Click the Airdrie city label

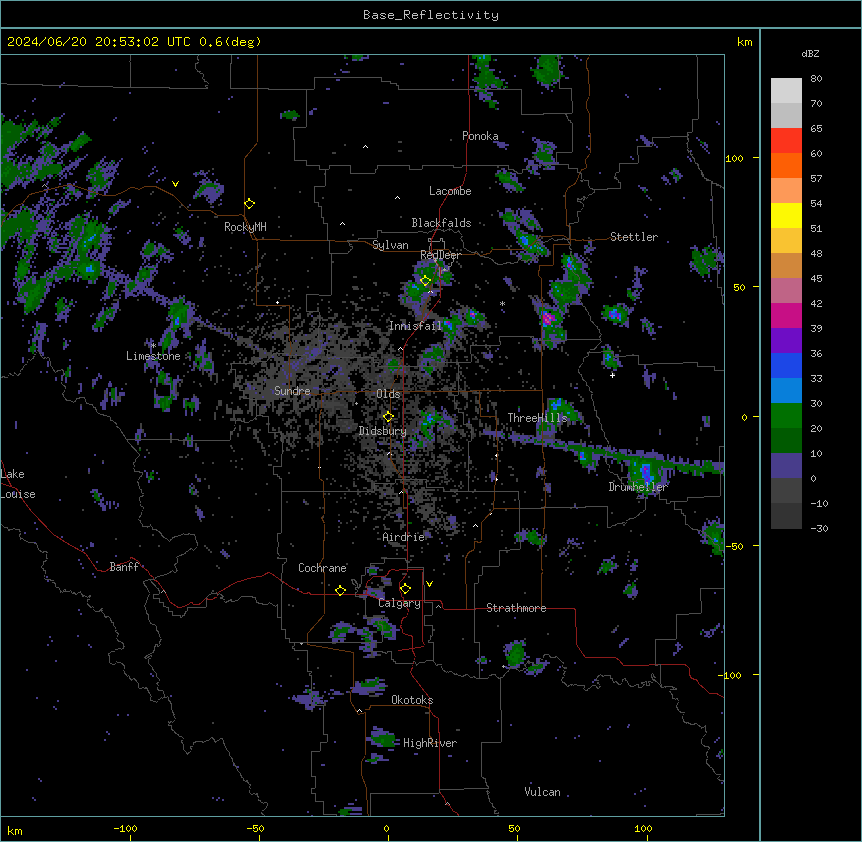(404, 537)
